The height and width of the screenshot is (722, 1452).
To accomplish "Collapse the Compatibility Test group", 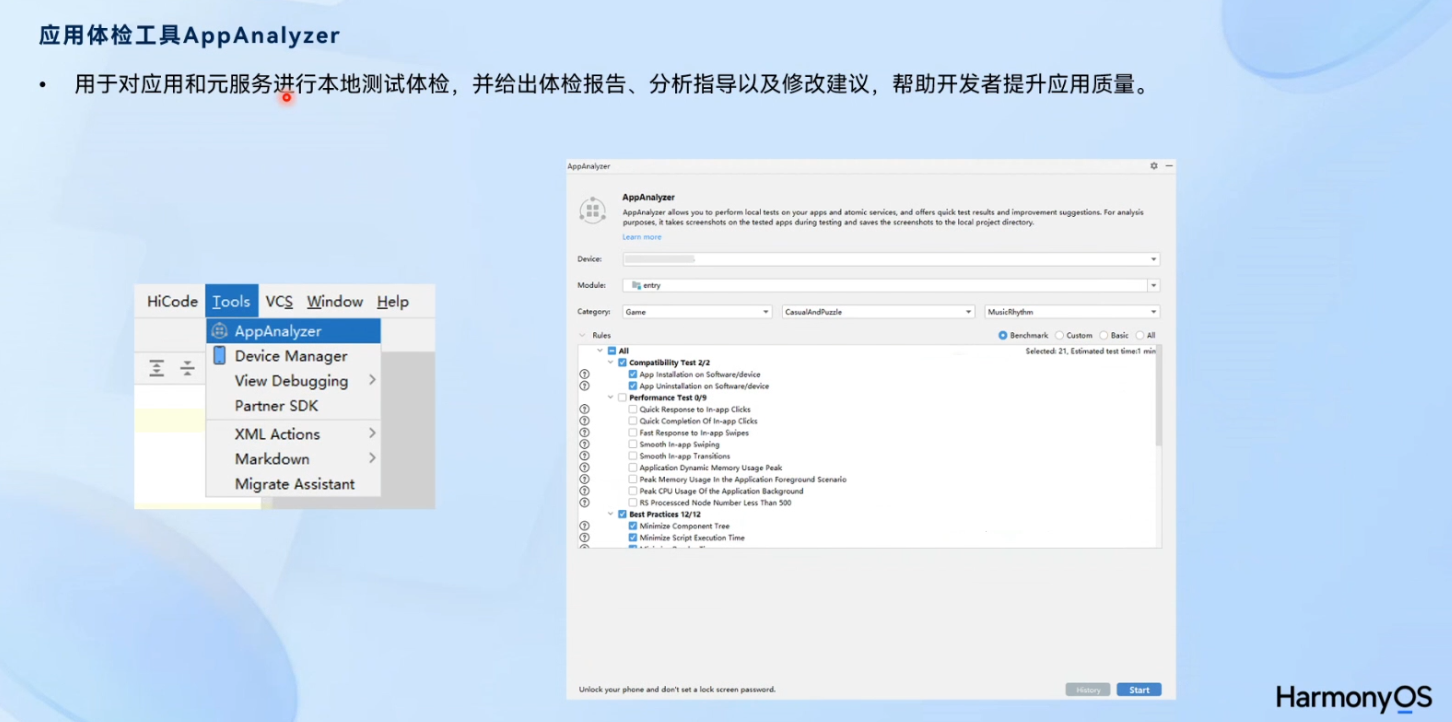I will click(610, 362).
